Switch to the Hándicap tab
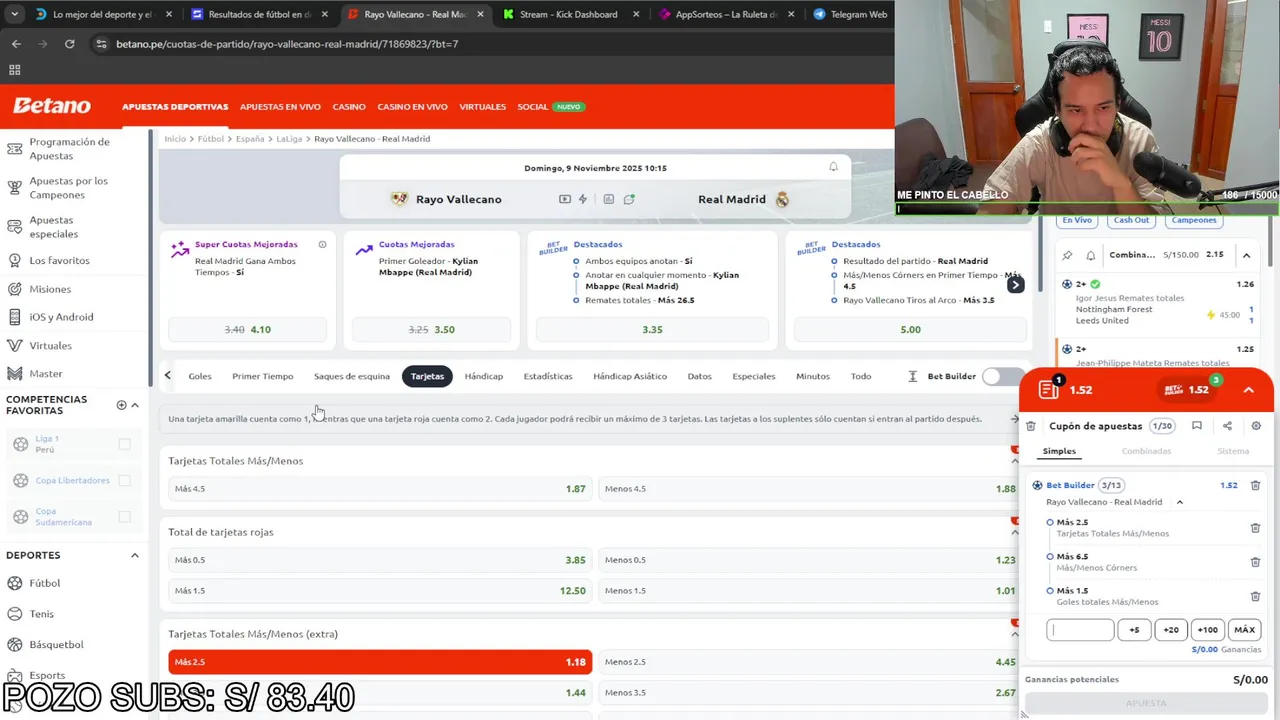Screen dimensions: 1280x720 (x=484, y=376)
